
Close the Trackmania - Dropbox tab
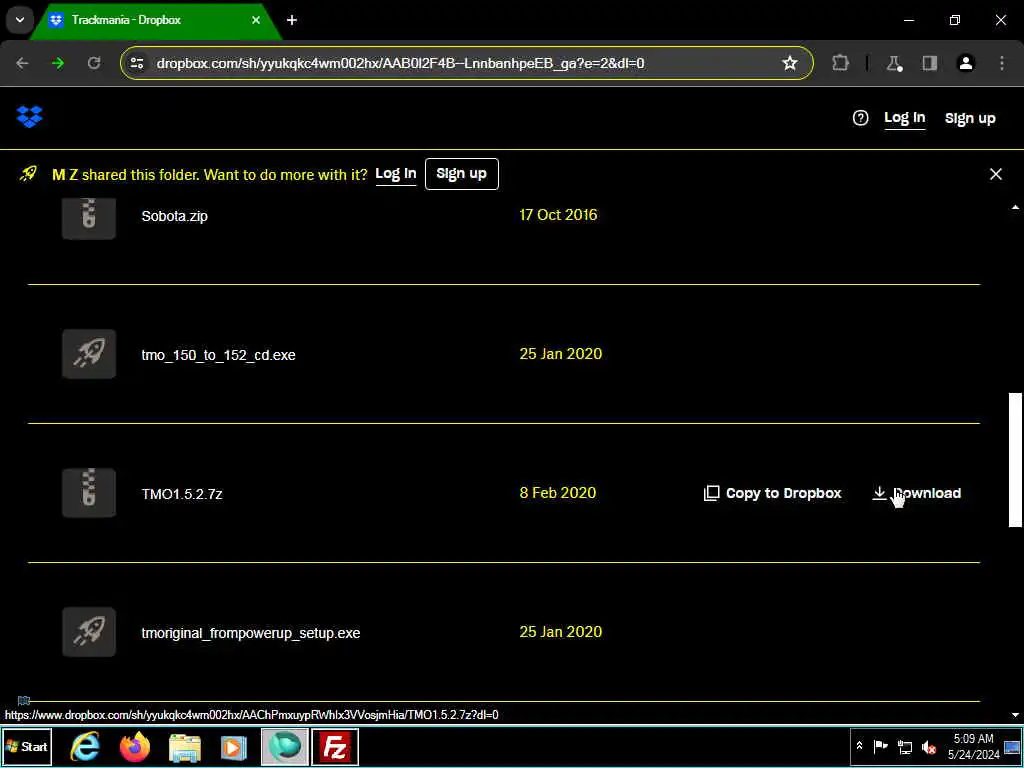click(x=256, y=20)
